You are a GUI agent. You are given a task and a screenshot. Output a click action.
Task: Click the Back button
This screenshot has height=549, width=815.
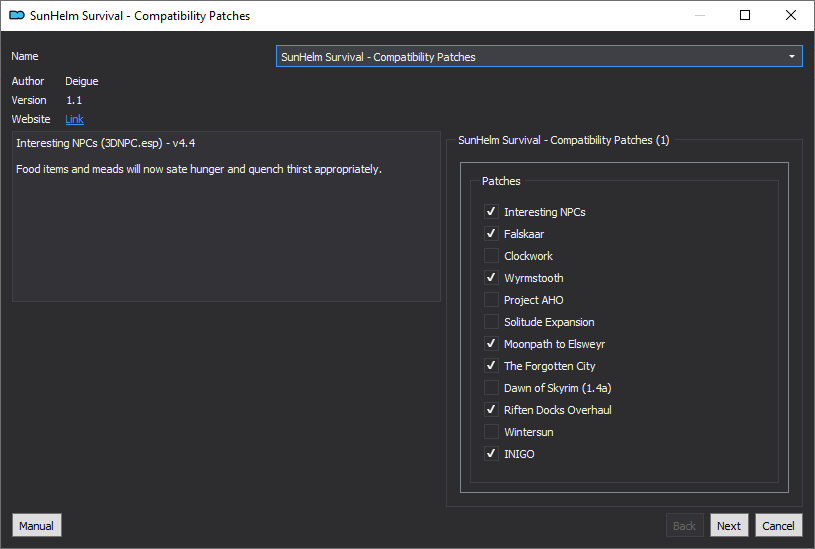[x=685, y=526]
